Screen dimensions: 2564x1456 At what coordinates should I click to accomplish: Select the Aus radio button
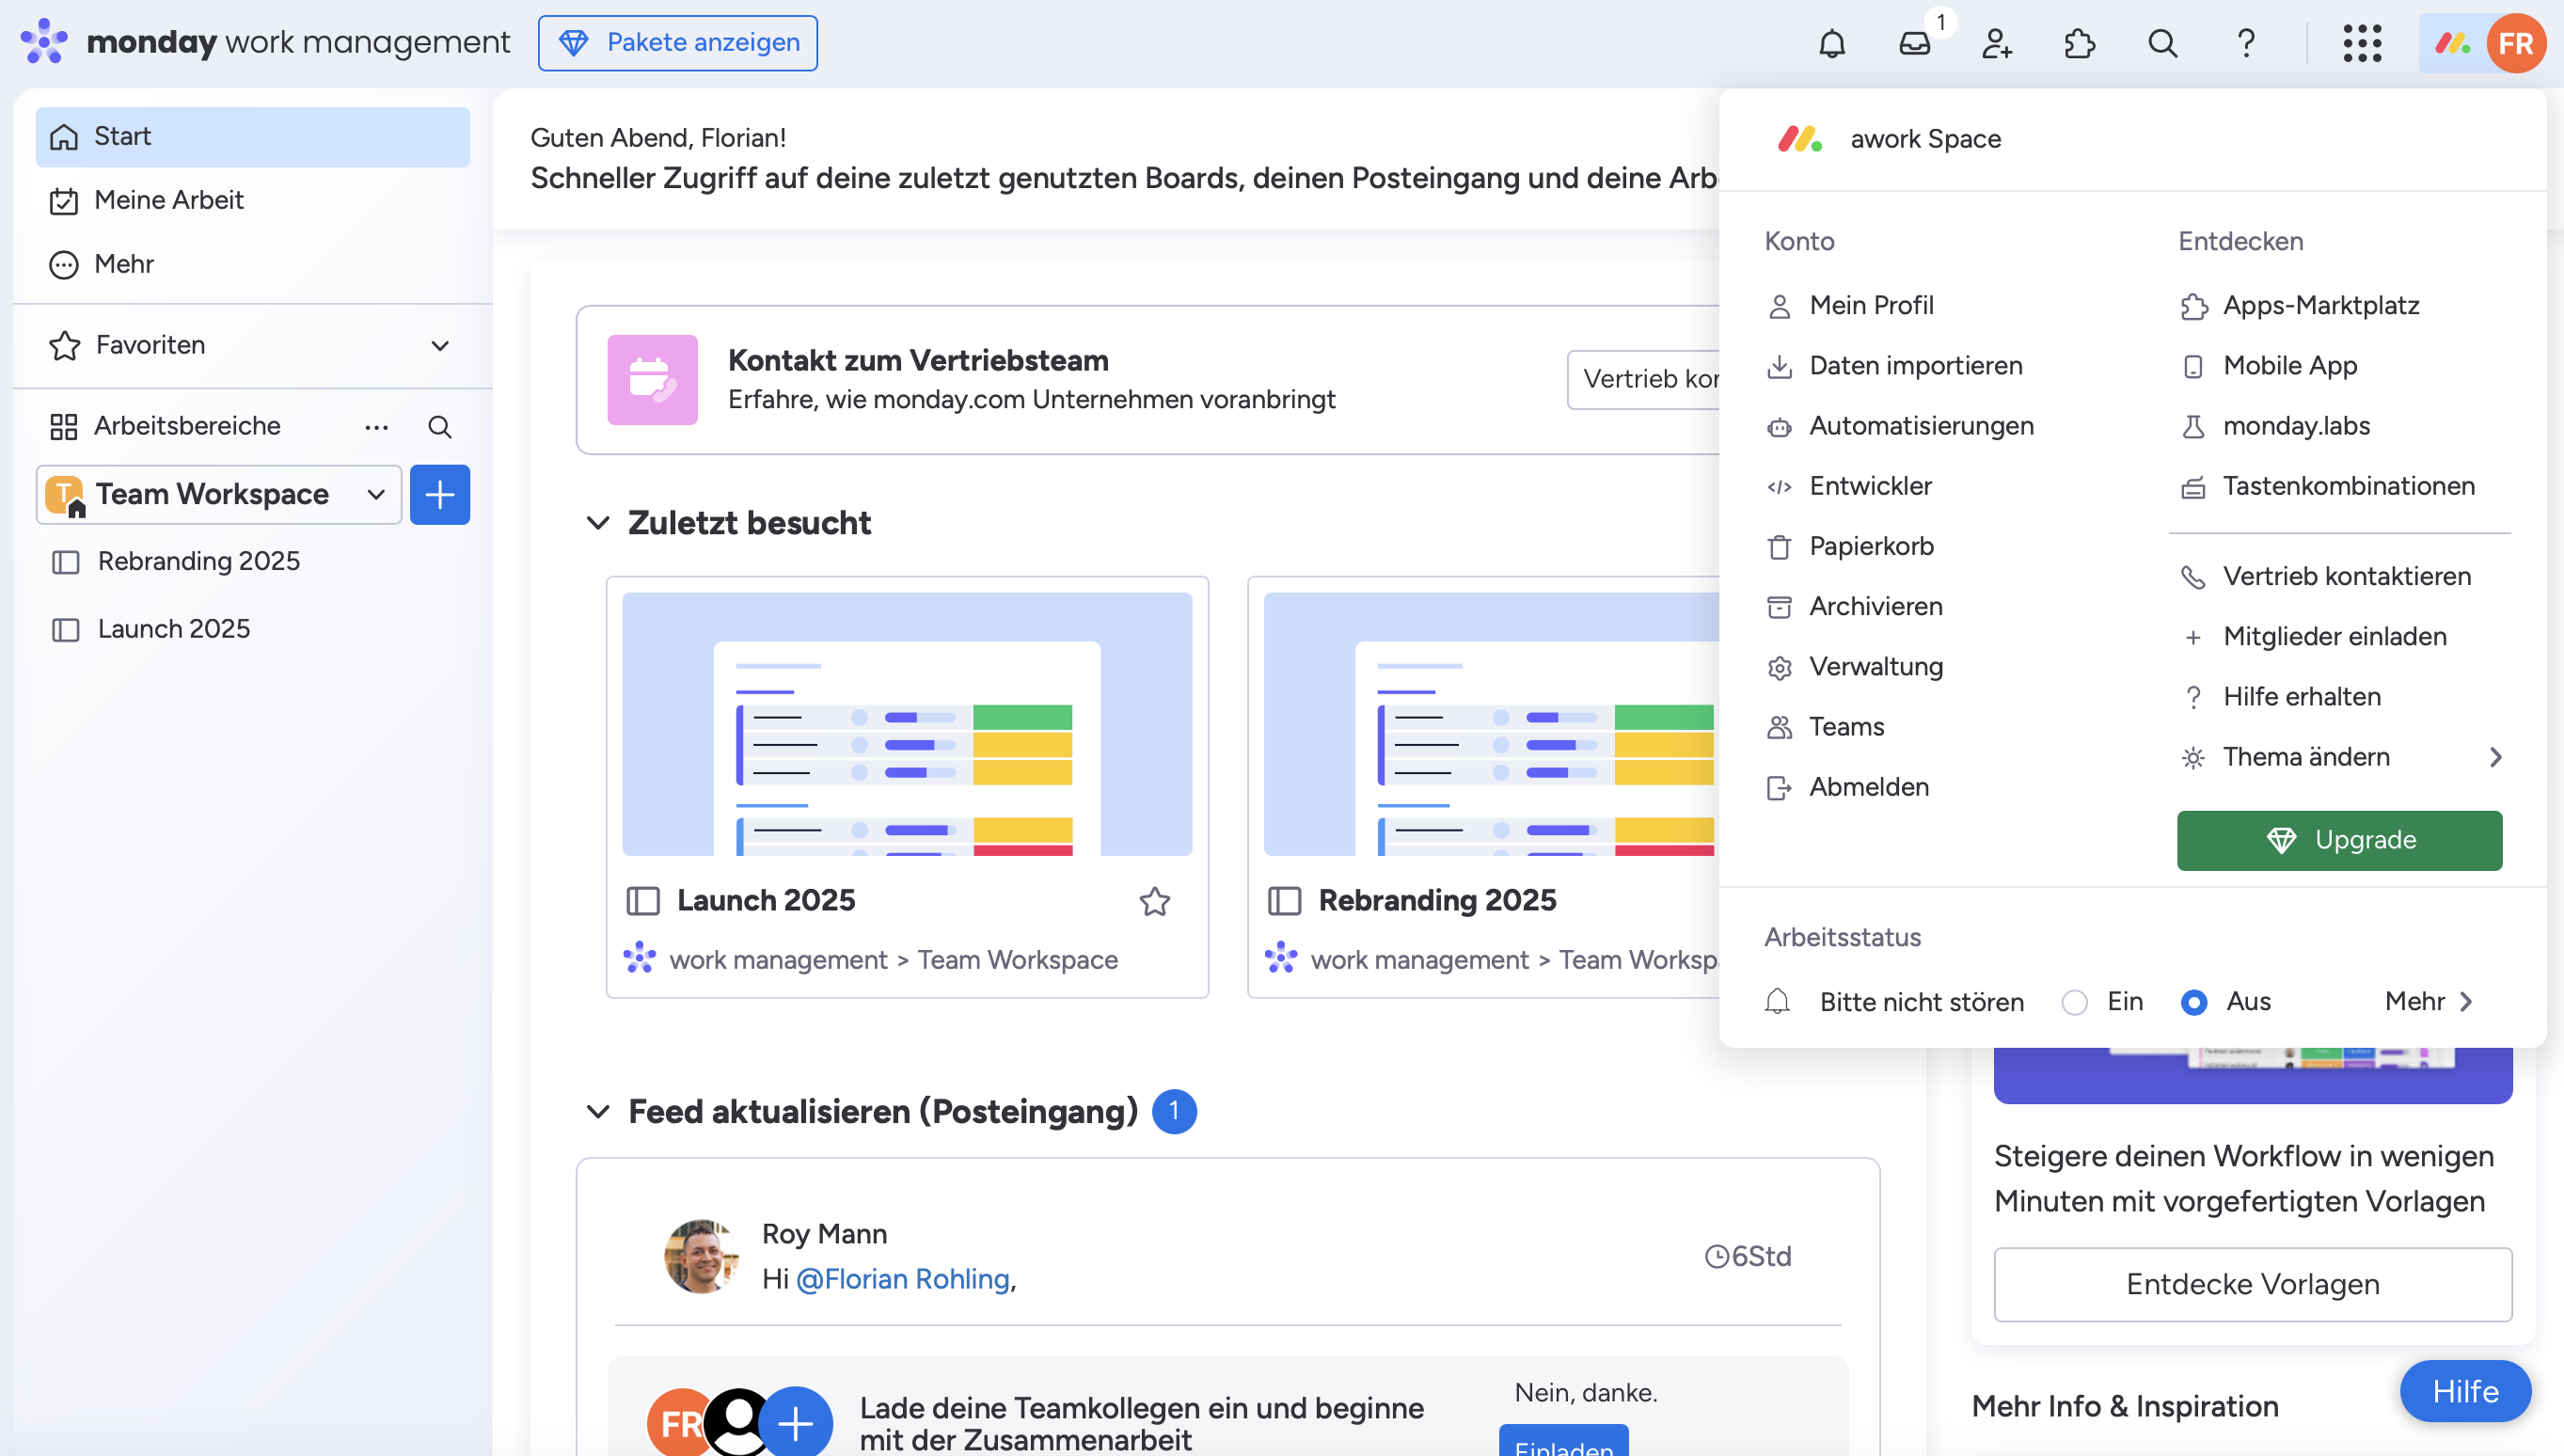[x=2194, y=1002]
